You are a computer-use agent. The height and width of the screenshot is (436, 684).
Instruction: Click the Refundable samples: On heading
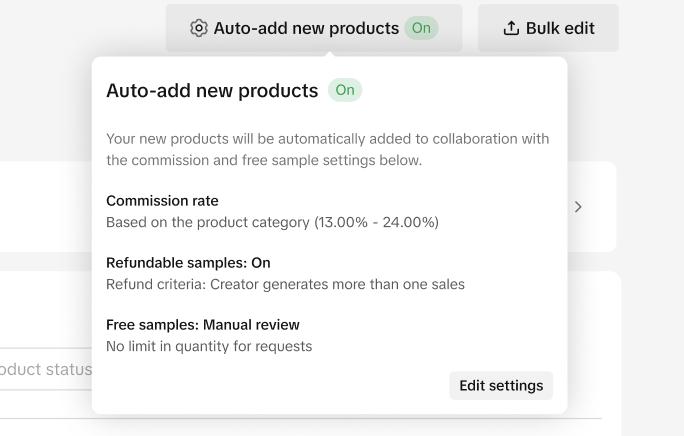tap(188, 263)
